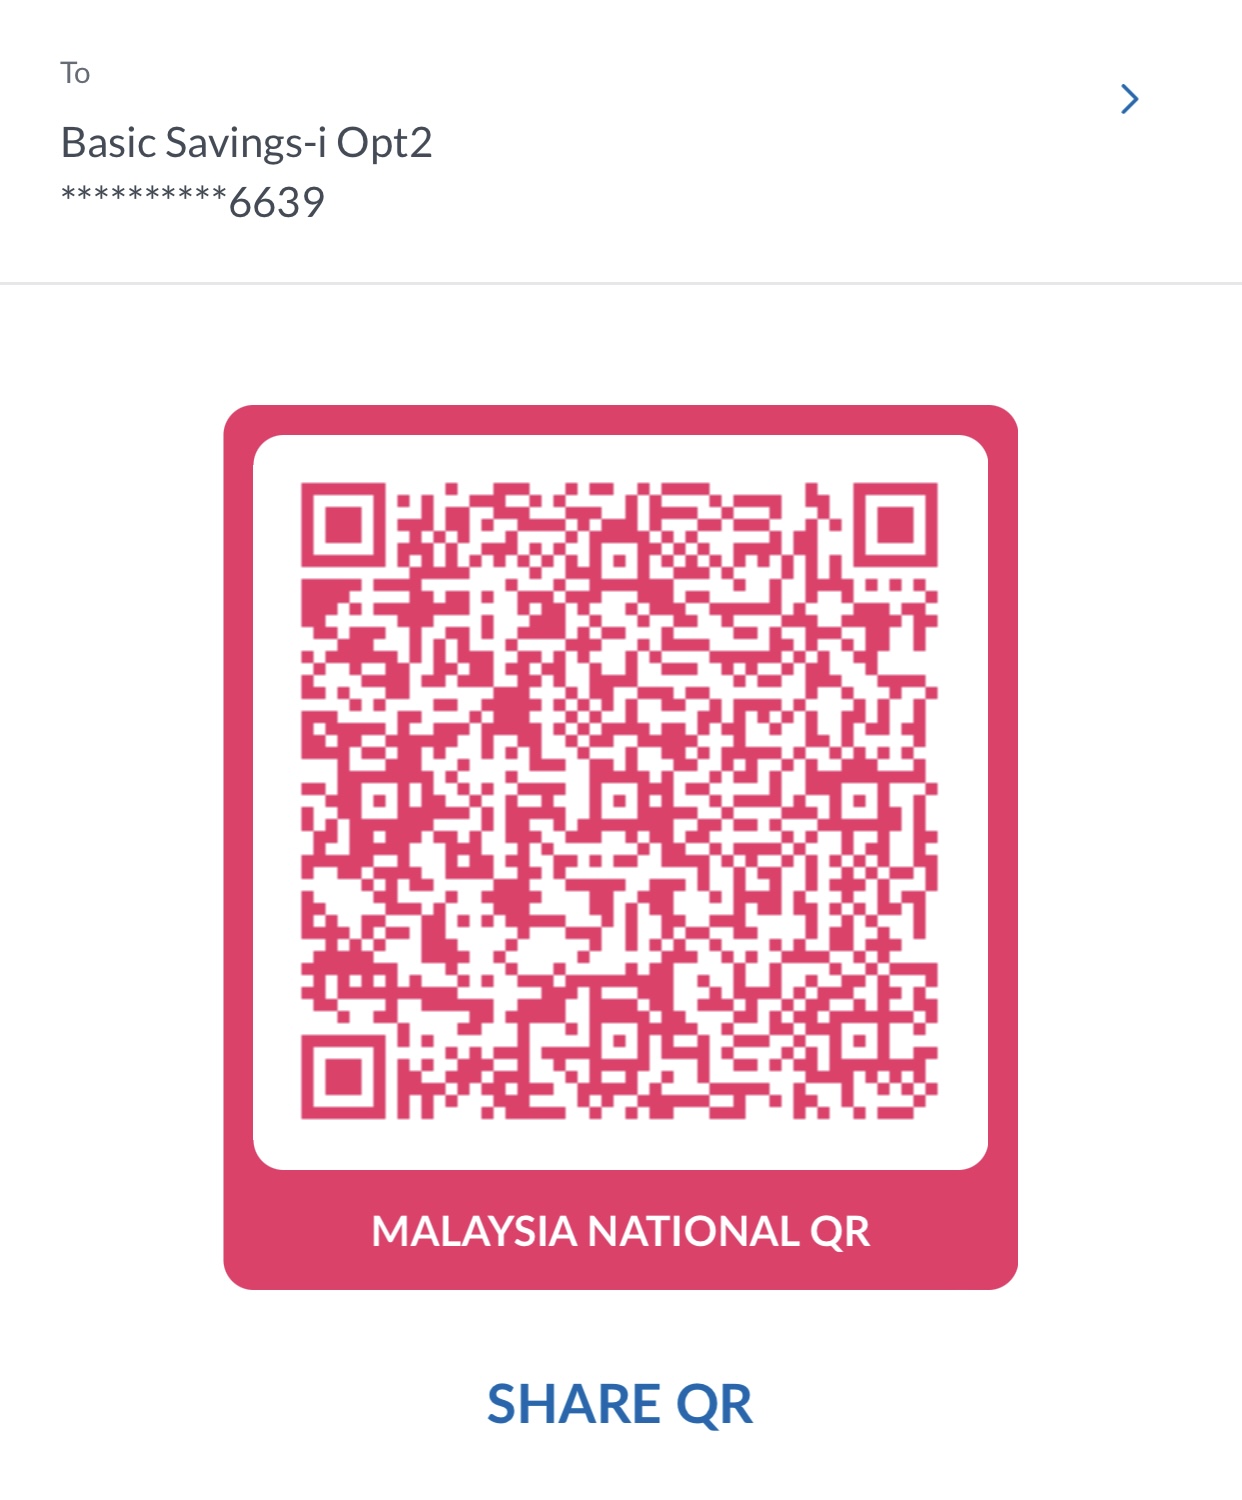Select the Basic Savings-i Opt2 account name
This screenshot has width=1242, height=1500.
click(x=246, y=143)
